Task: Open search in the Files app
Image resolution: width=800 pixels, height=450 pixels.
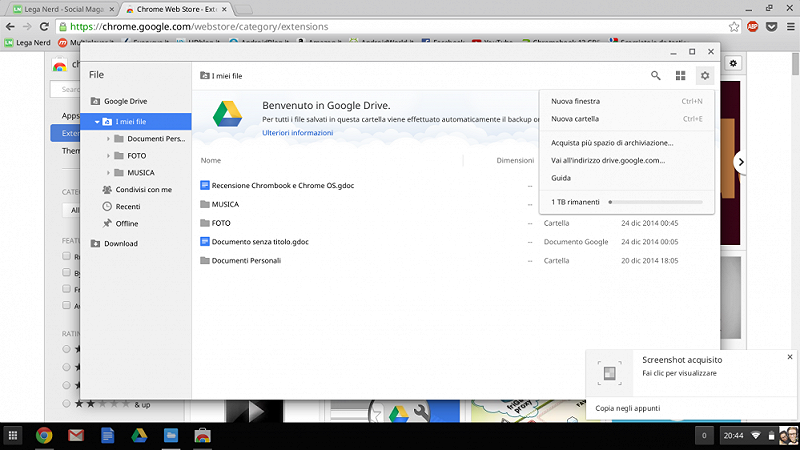Action: tap(656, 76)
